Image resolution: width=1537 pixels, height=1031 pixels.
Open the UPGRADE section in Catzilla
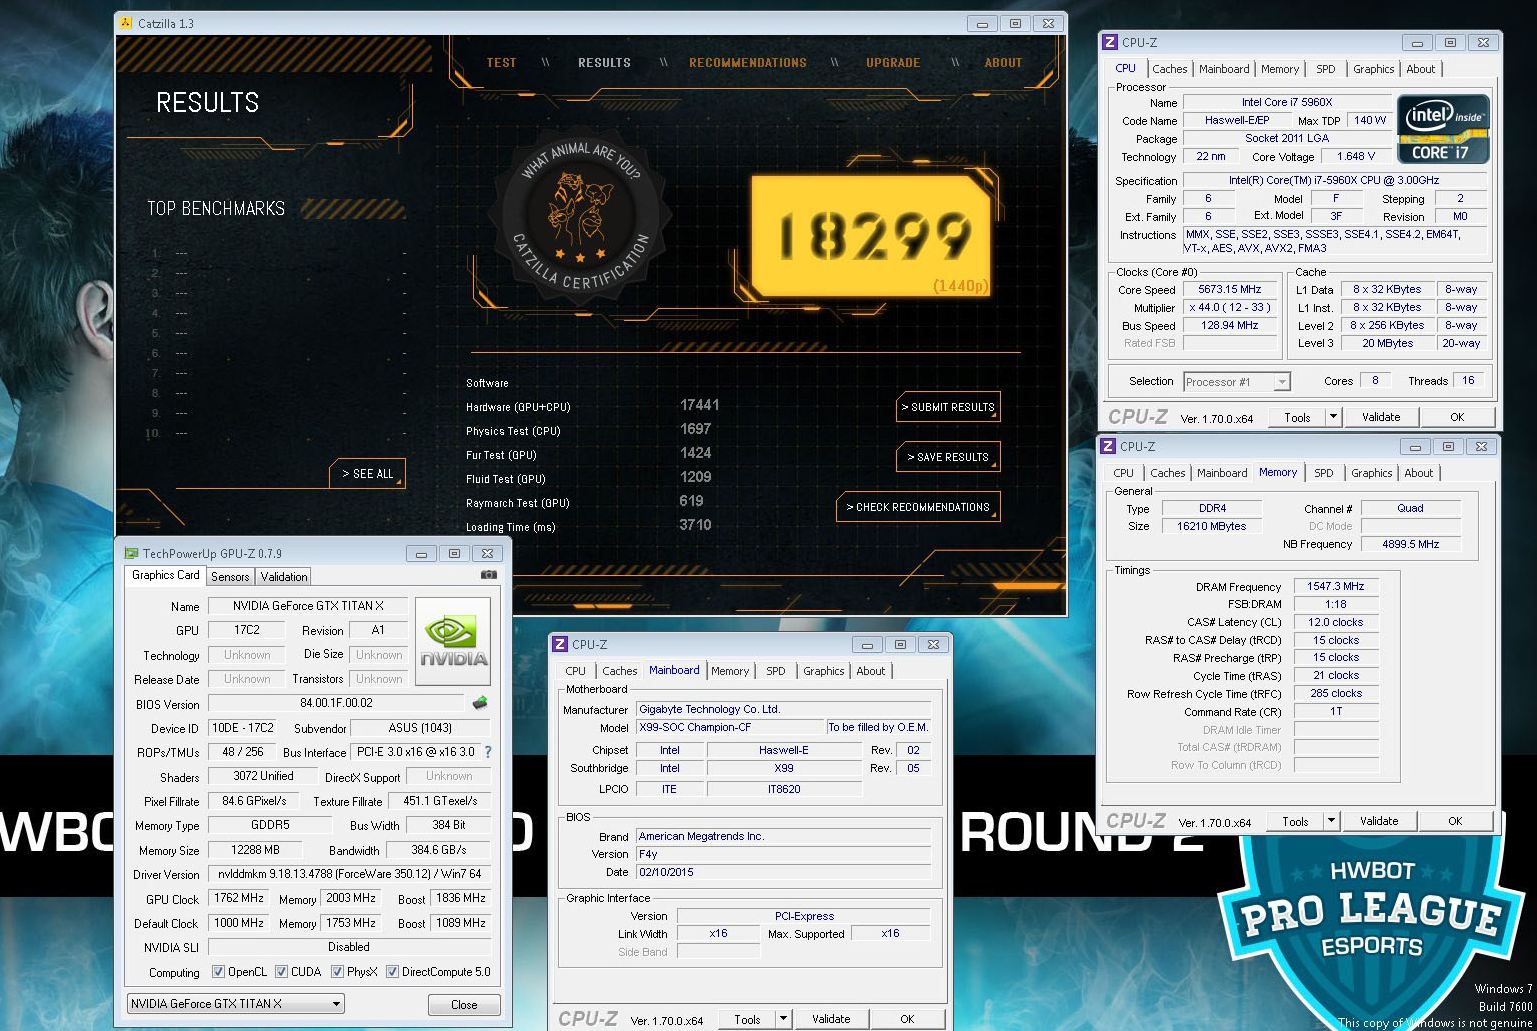(x=892, y=62)
